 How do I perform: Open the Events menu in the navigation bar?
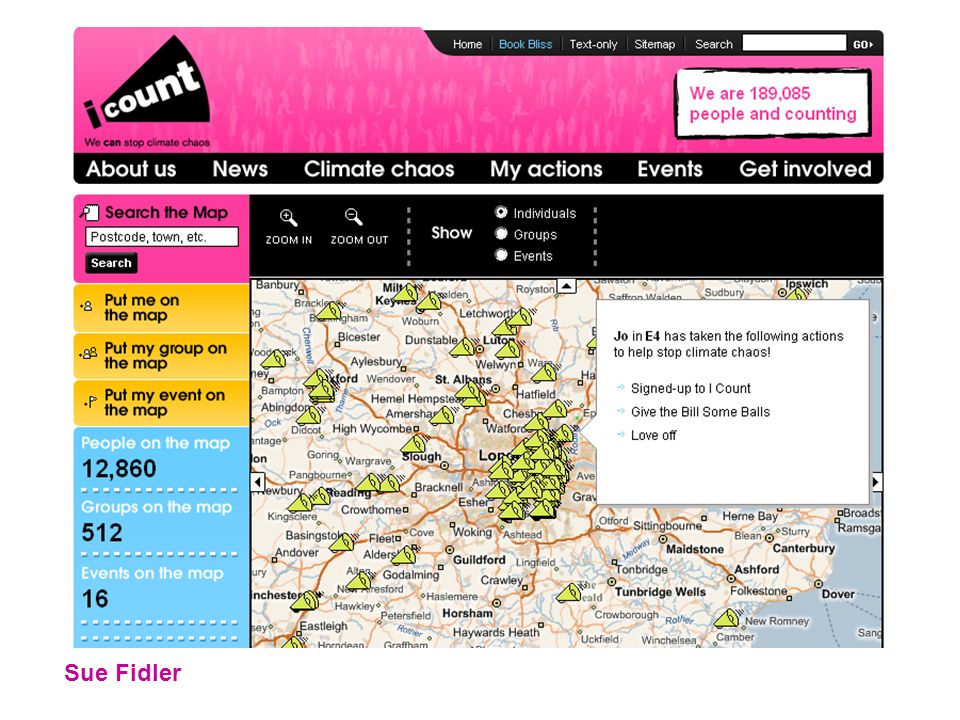point(670,169)
